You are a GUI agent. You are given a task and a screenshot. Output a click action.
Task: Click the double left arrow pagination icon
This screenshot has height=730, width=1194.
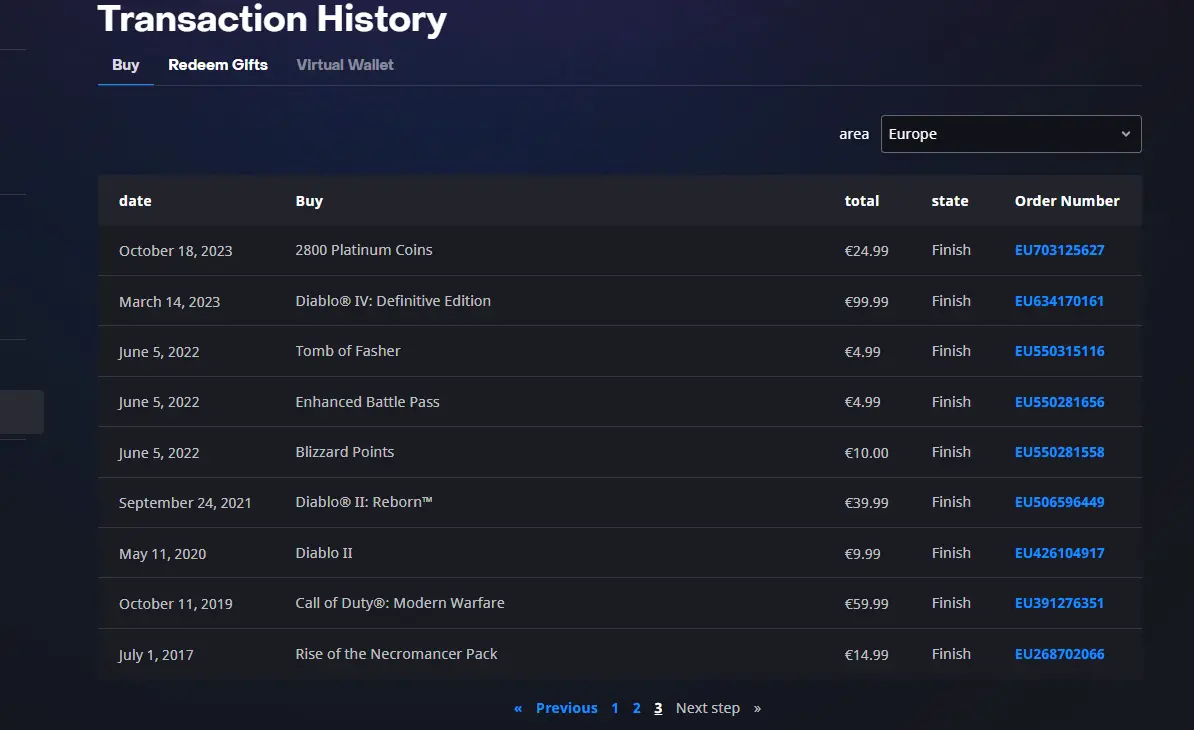(518, 709)
